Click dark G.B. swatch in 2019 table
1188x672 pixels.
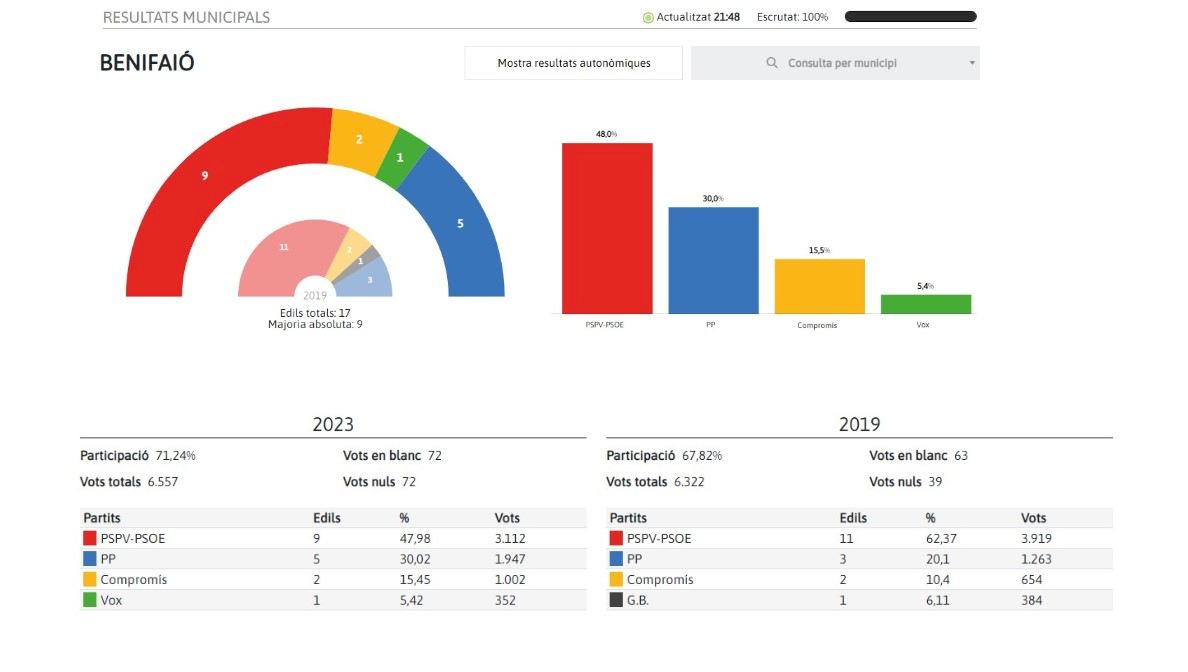(616, 600)
